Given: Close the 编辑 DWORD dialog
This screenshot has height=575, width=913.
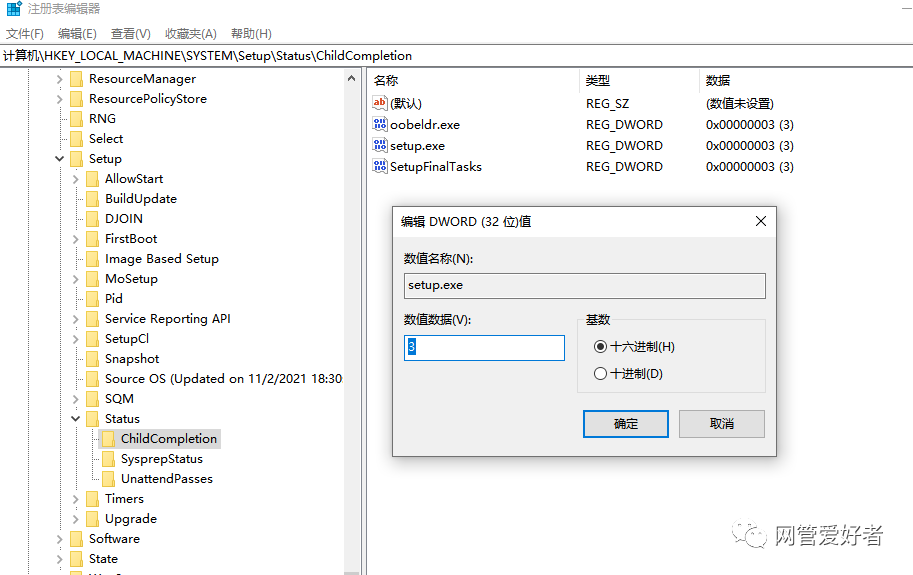Looking at the screenshot, I should tap(760, 221).
